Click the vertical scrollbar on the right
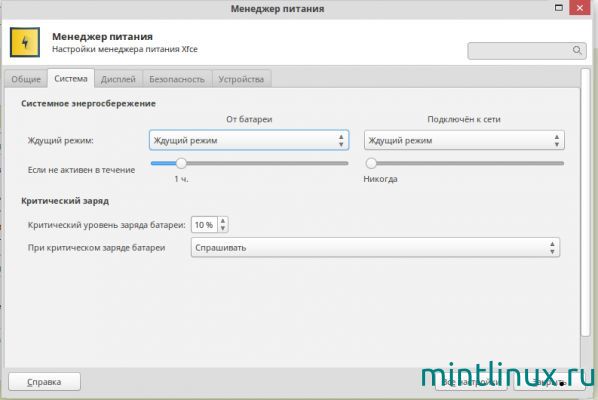598x400 pixels. pos(585,202)
